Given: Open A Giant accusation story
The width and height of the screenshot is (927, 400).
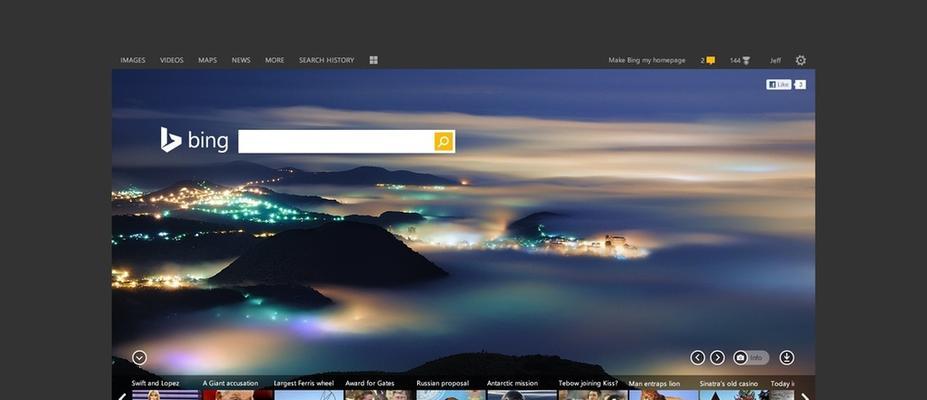Looking at the screenshot, I should [238, 389].
